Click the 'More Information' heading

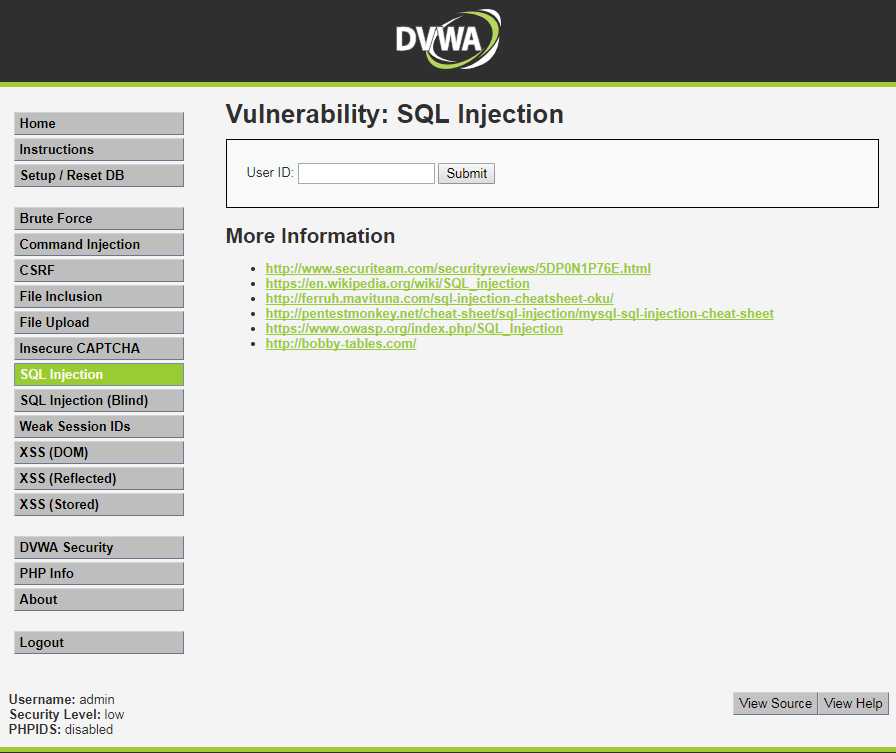310,236
